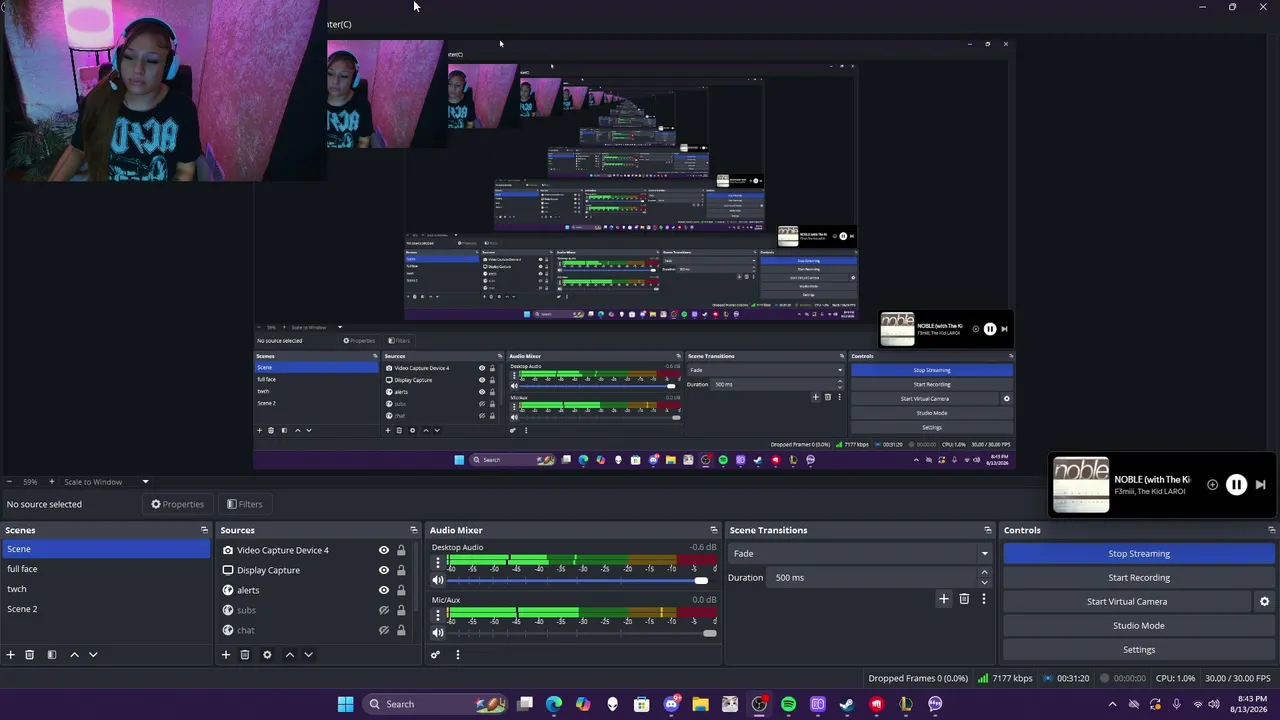Move the selected source down
The height and width of the screenshot is (720, 1280).
pyautogui.click(x=308, y=655)
